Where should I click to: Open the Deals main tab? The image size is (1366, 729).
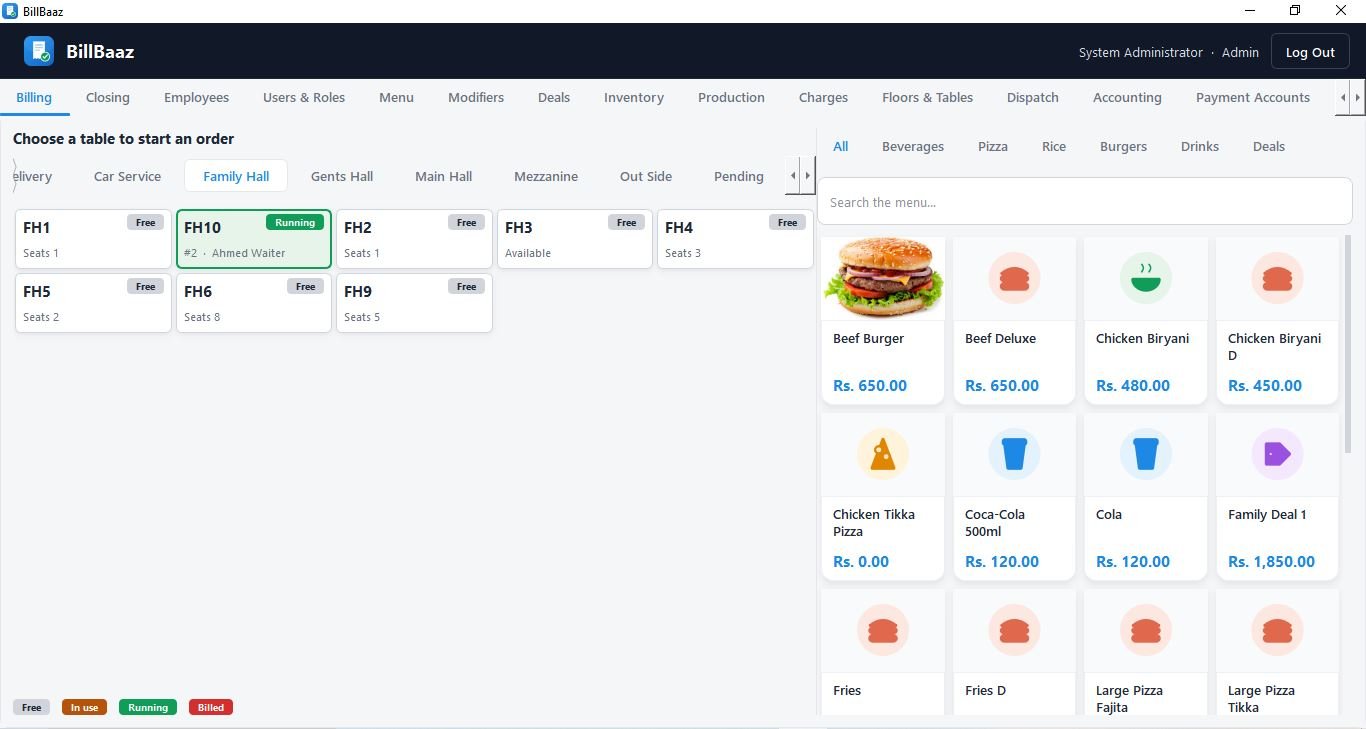pos(554,97)
